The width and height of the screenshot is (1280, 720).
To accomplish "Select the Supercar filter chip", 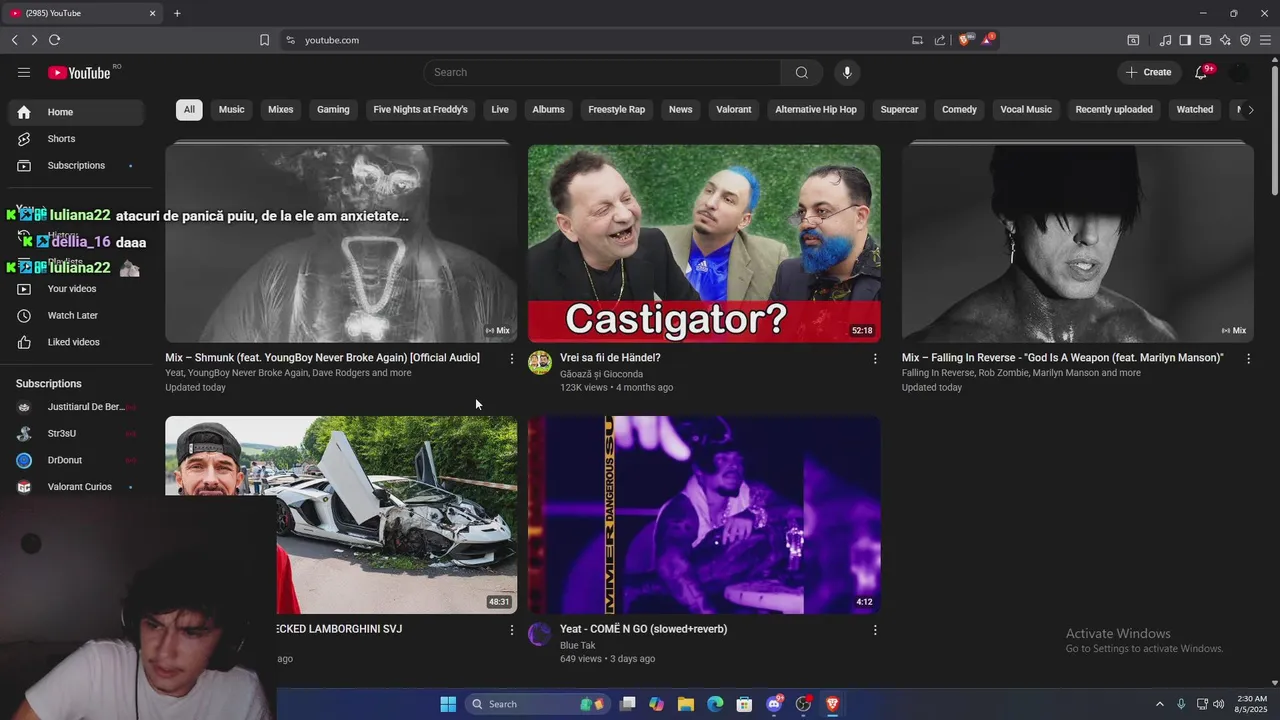I will pos(899,110).
